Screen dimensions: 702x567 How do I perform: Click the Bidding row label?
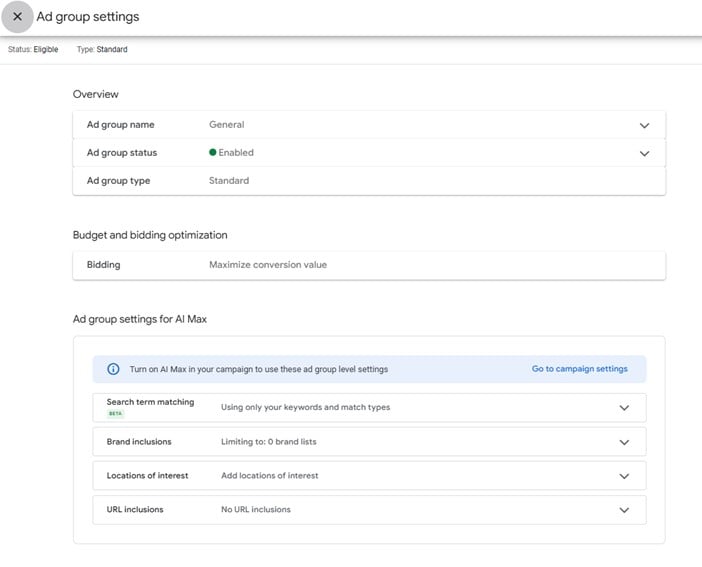103,265
